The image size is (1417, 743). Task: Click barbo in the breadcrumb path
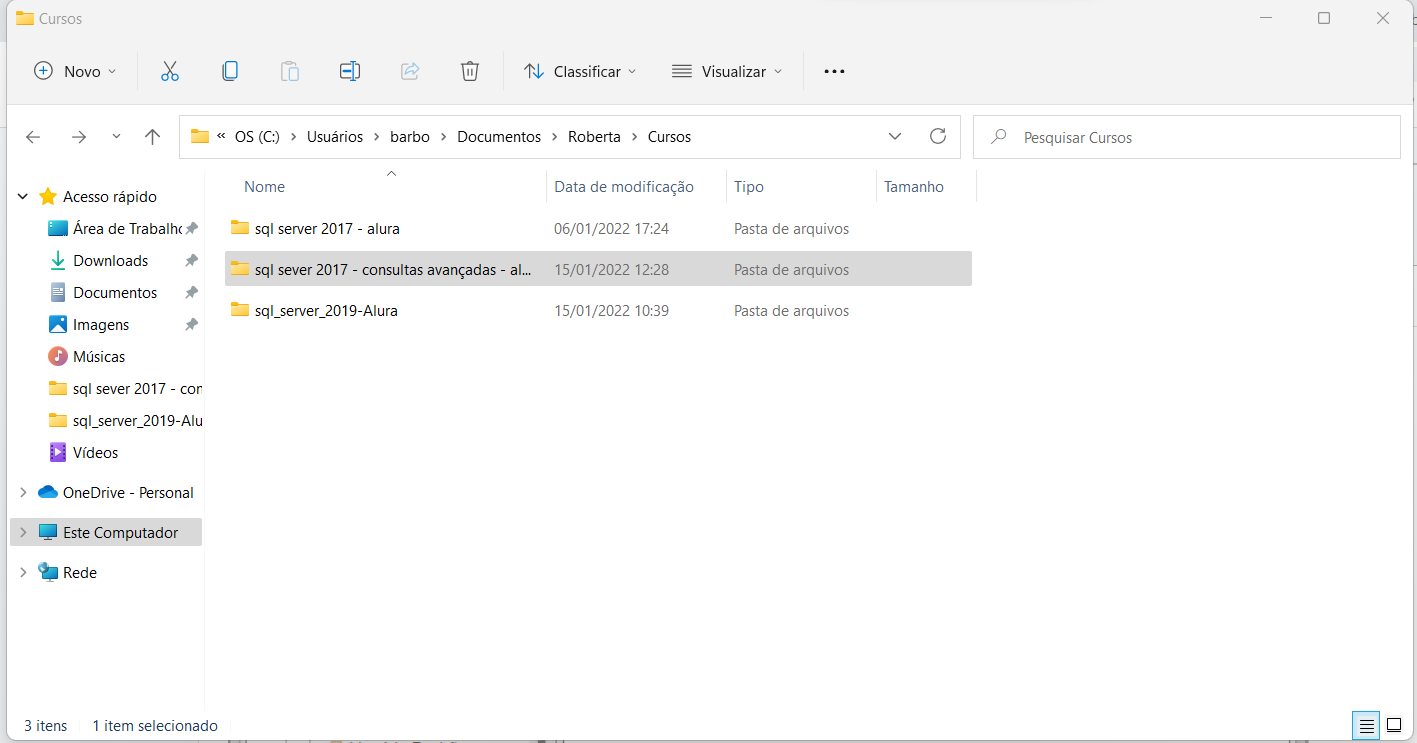tap(410, 137)
